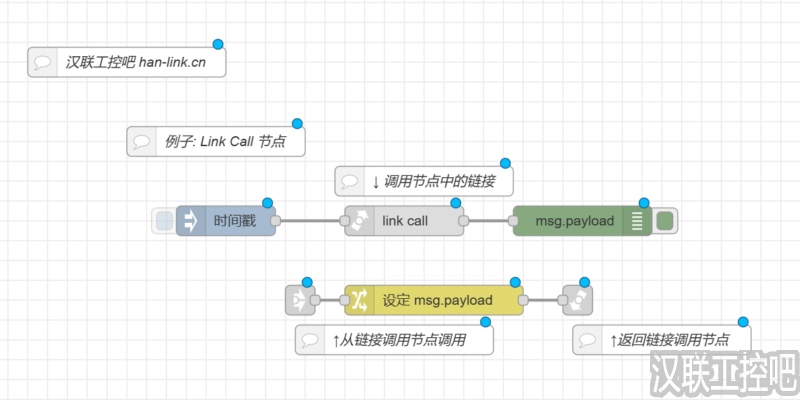Click the input port of msg.payload debug node
This screenshot has height=400, width=800.
pos(512,221)
